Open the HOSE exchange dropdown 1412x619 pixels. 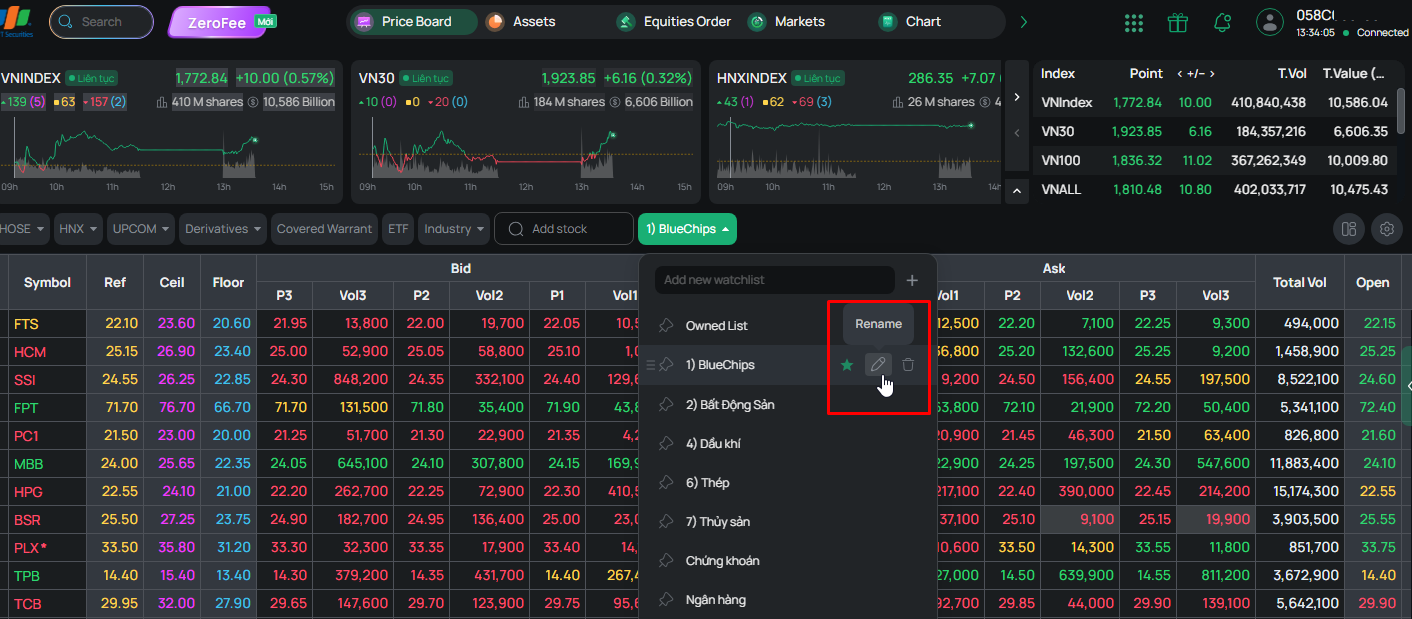point(24,229)
